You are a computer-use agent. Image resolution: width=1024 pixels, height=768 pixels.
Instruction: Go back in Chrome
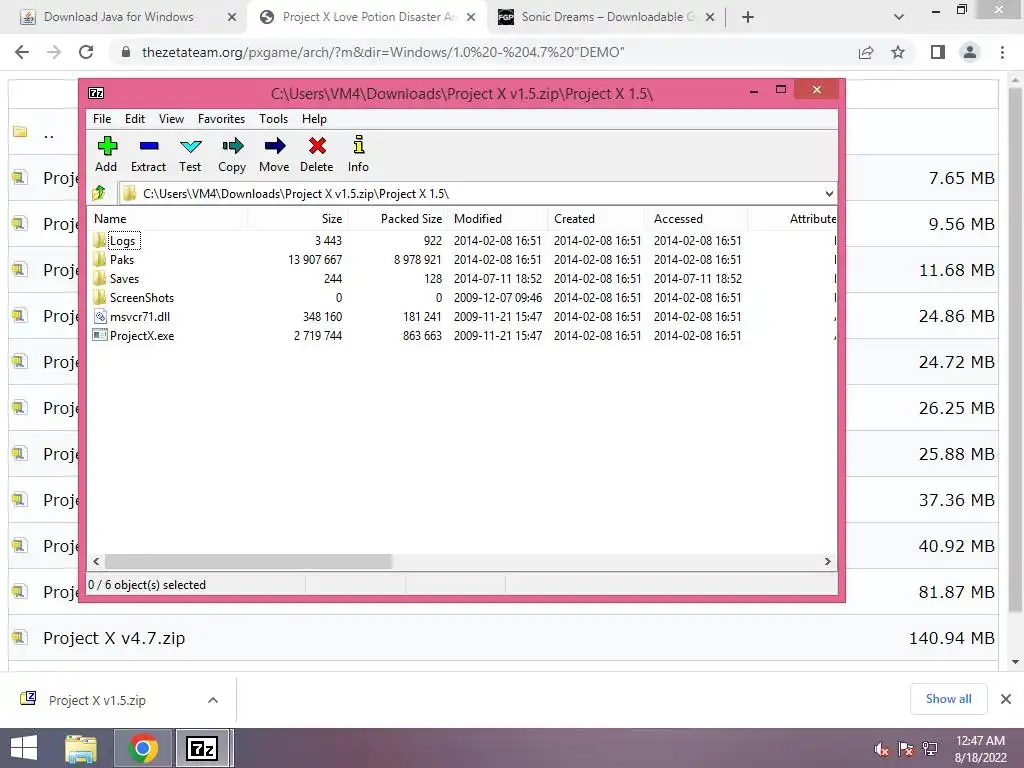coord(22,52)
